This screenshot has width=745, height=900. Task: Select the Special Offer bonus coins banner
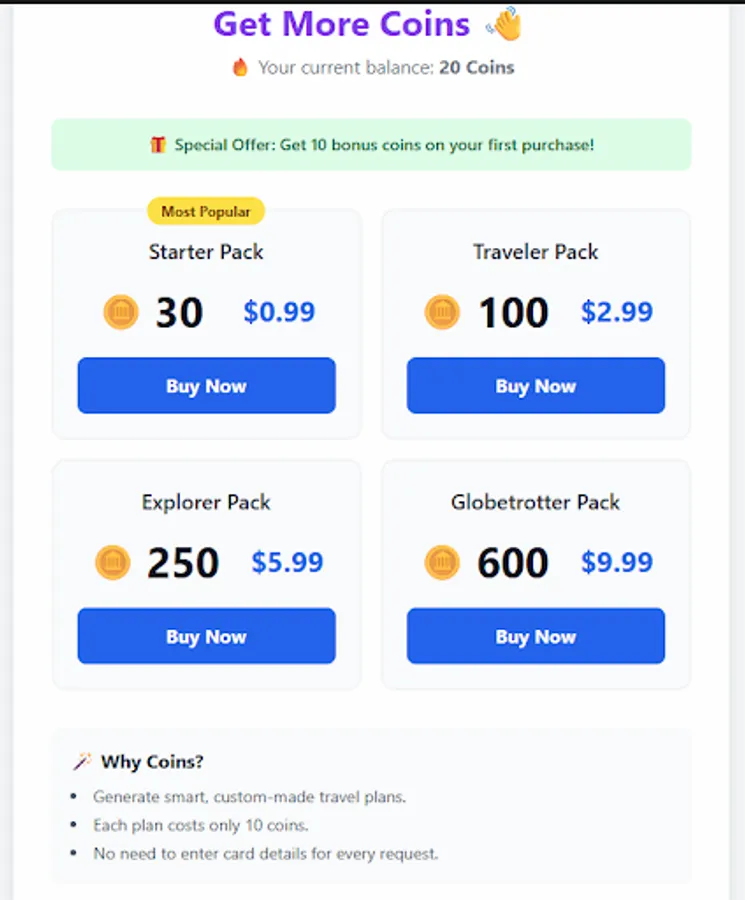[371, 145]
